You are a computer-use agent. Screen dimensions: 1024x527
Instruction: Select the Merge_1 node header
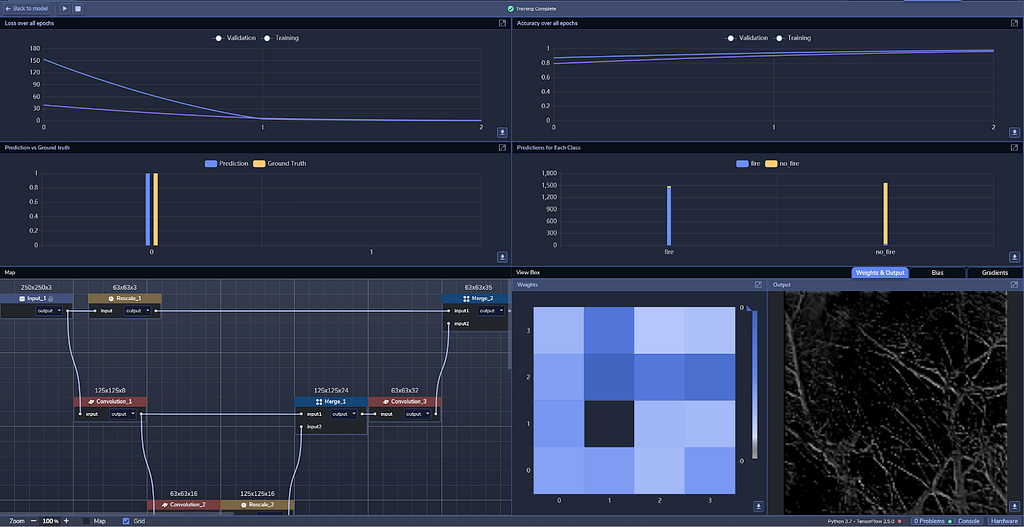pyautogui.click(x=331, y=401)
